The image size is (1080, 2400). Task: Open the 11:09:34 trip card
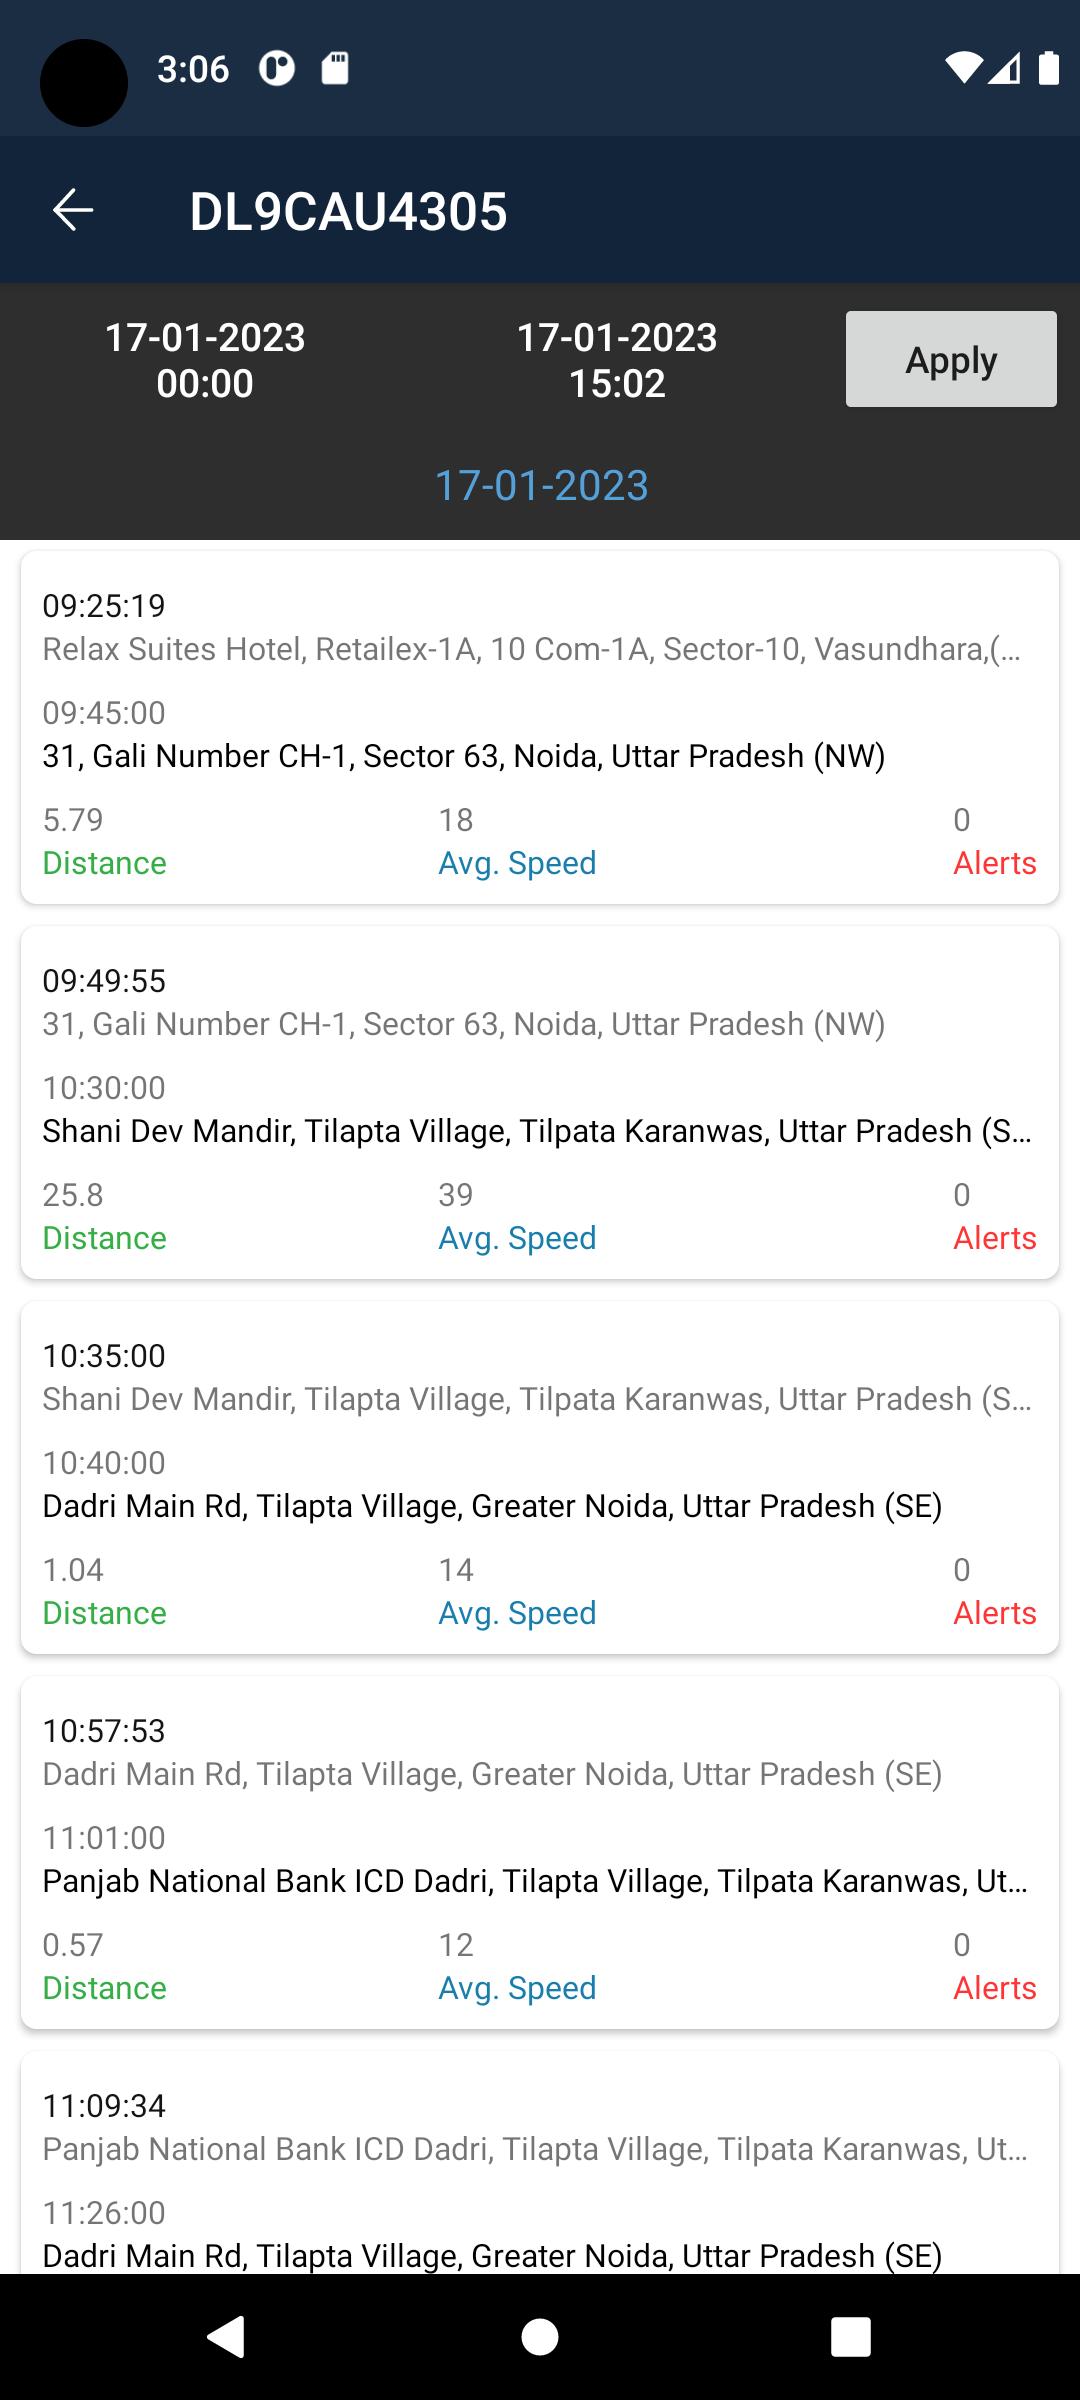(540, 2160)
